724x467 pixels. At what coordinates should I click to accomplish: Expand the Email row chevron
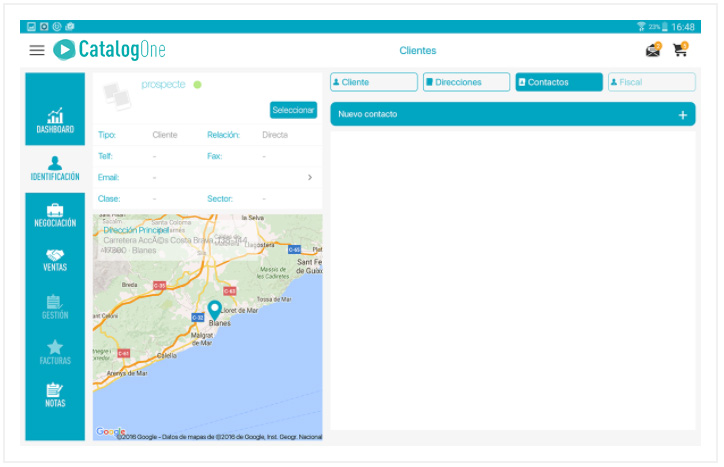pos(310,177)
